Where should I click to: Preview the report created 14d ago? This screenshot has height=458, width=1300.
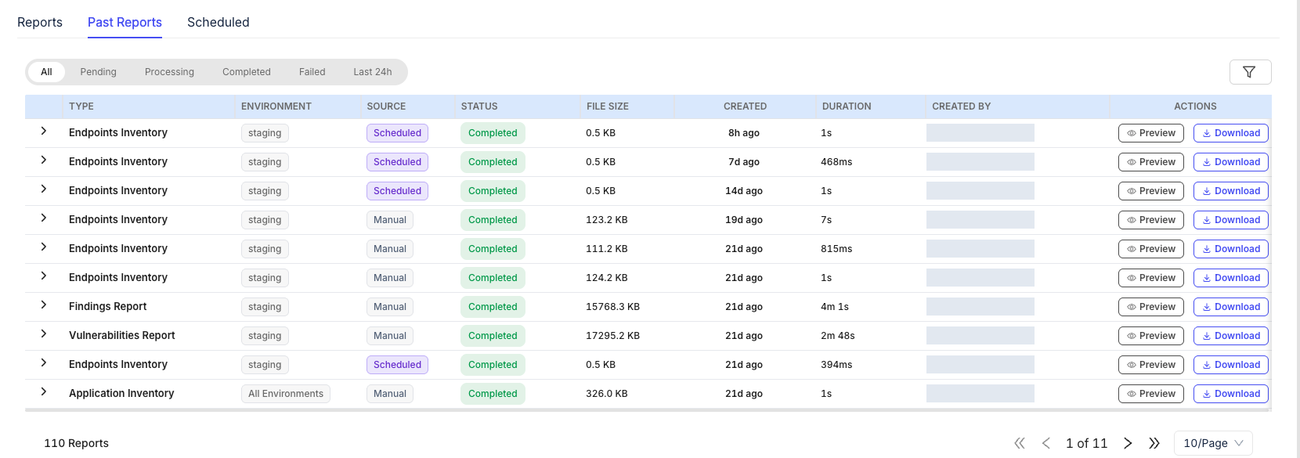(x=1151, y=191)
